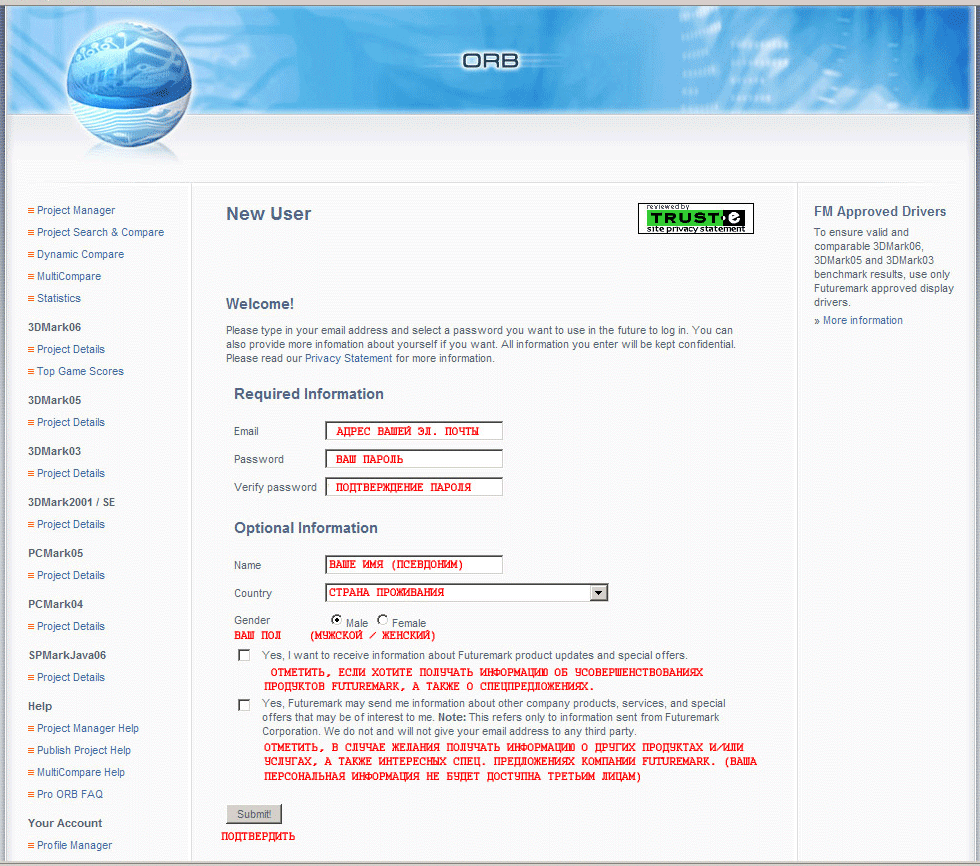Click the Welcome! heading
The width and height of the screenshot is (980, 866).
(260, 304)
